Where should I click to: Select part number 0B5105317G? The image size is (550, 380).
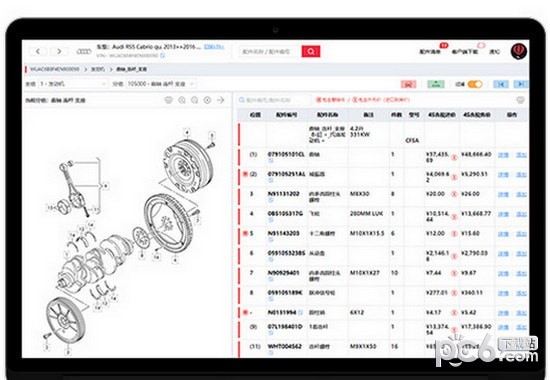coord(286,213)
